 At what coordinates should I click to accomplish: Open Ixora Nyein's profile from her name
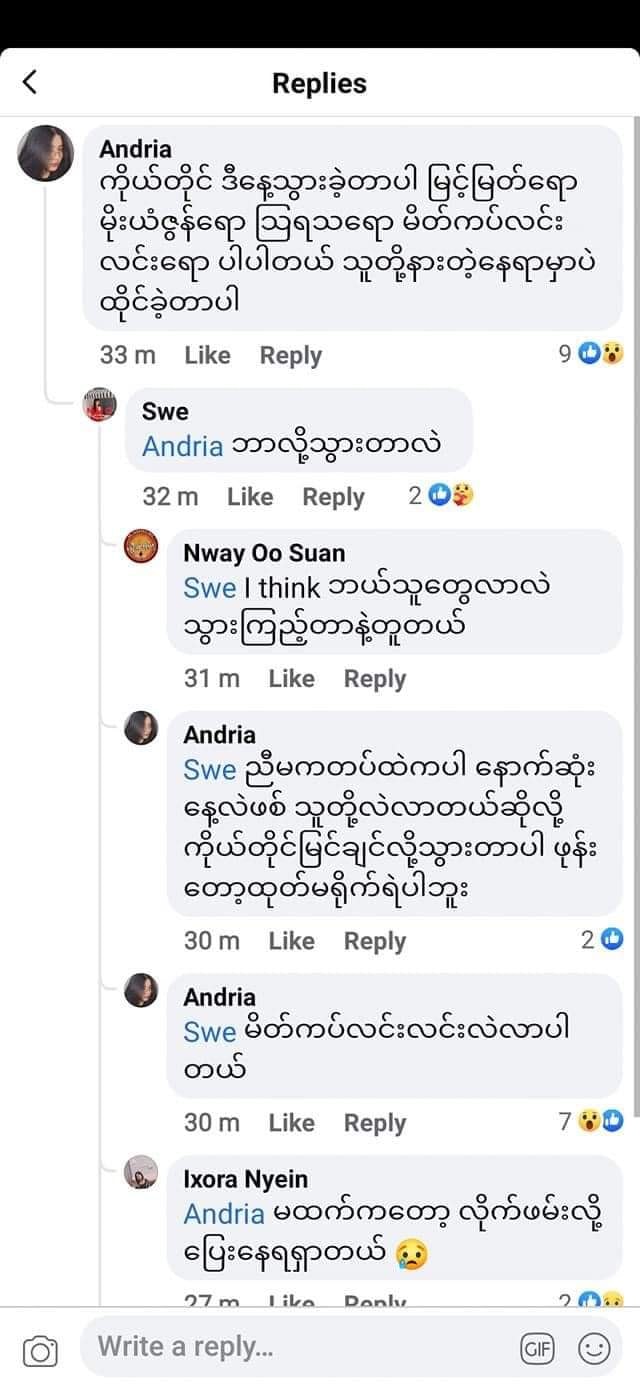coord(246,1179)
